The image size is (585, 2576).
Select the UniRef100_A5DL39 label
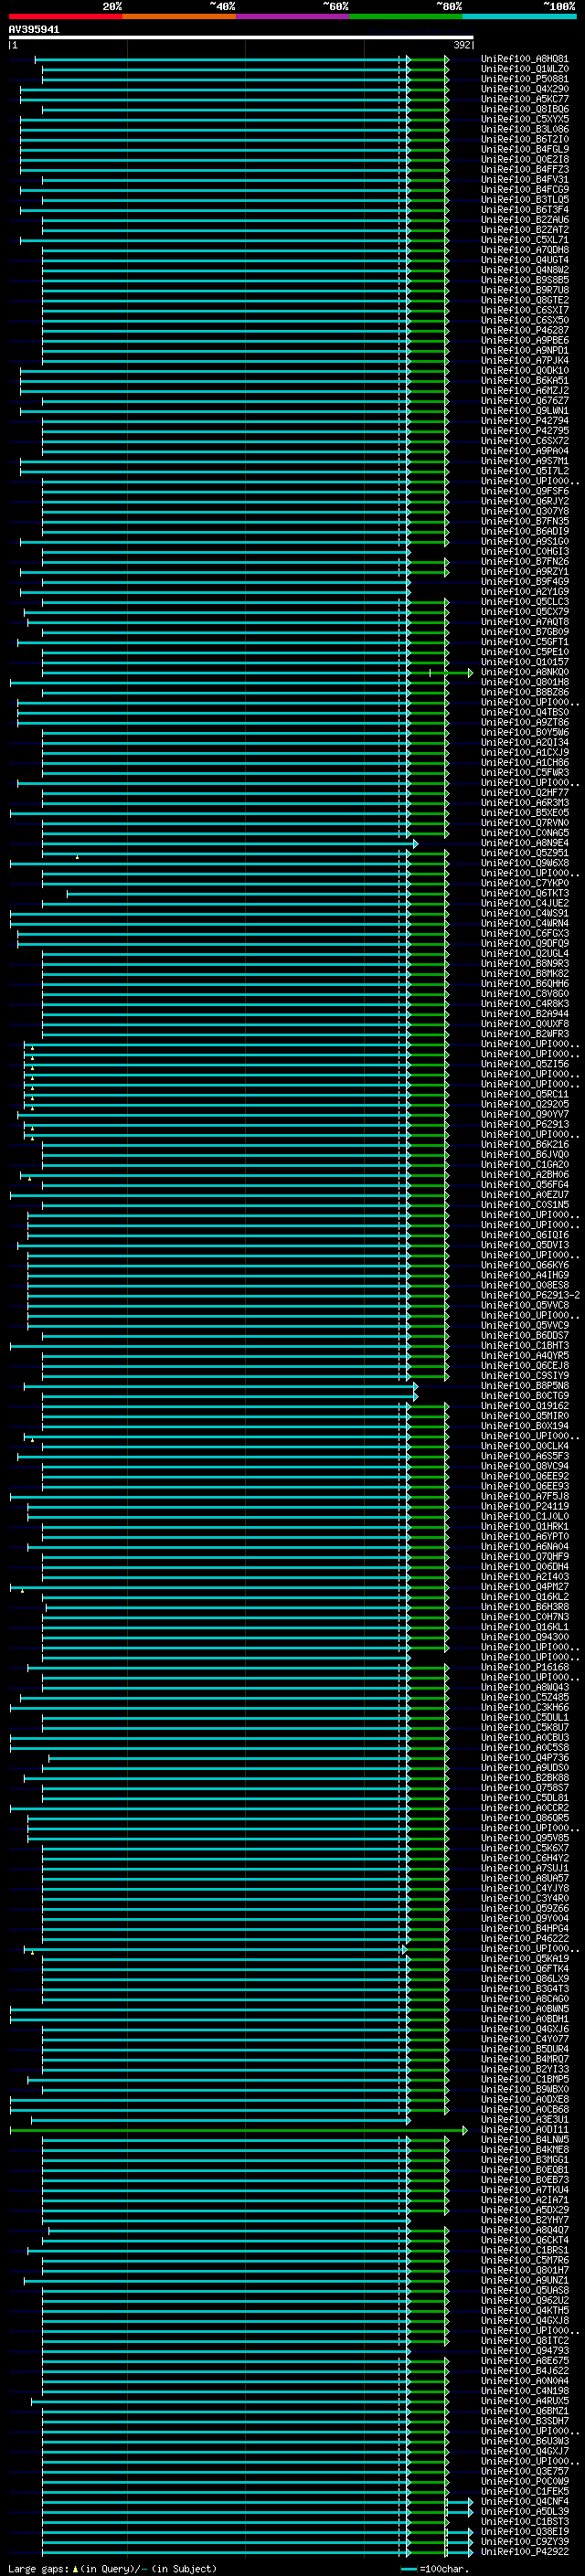[x=525, y=2512]
